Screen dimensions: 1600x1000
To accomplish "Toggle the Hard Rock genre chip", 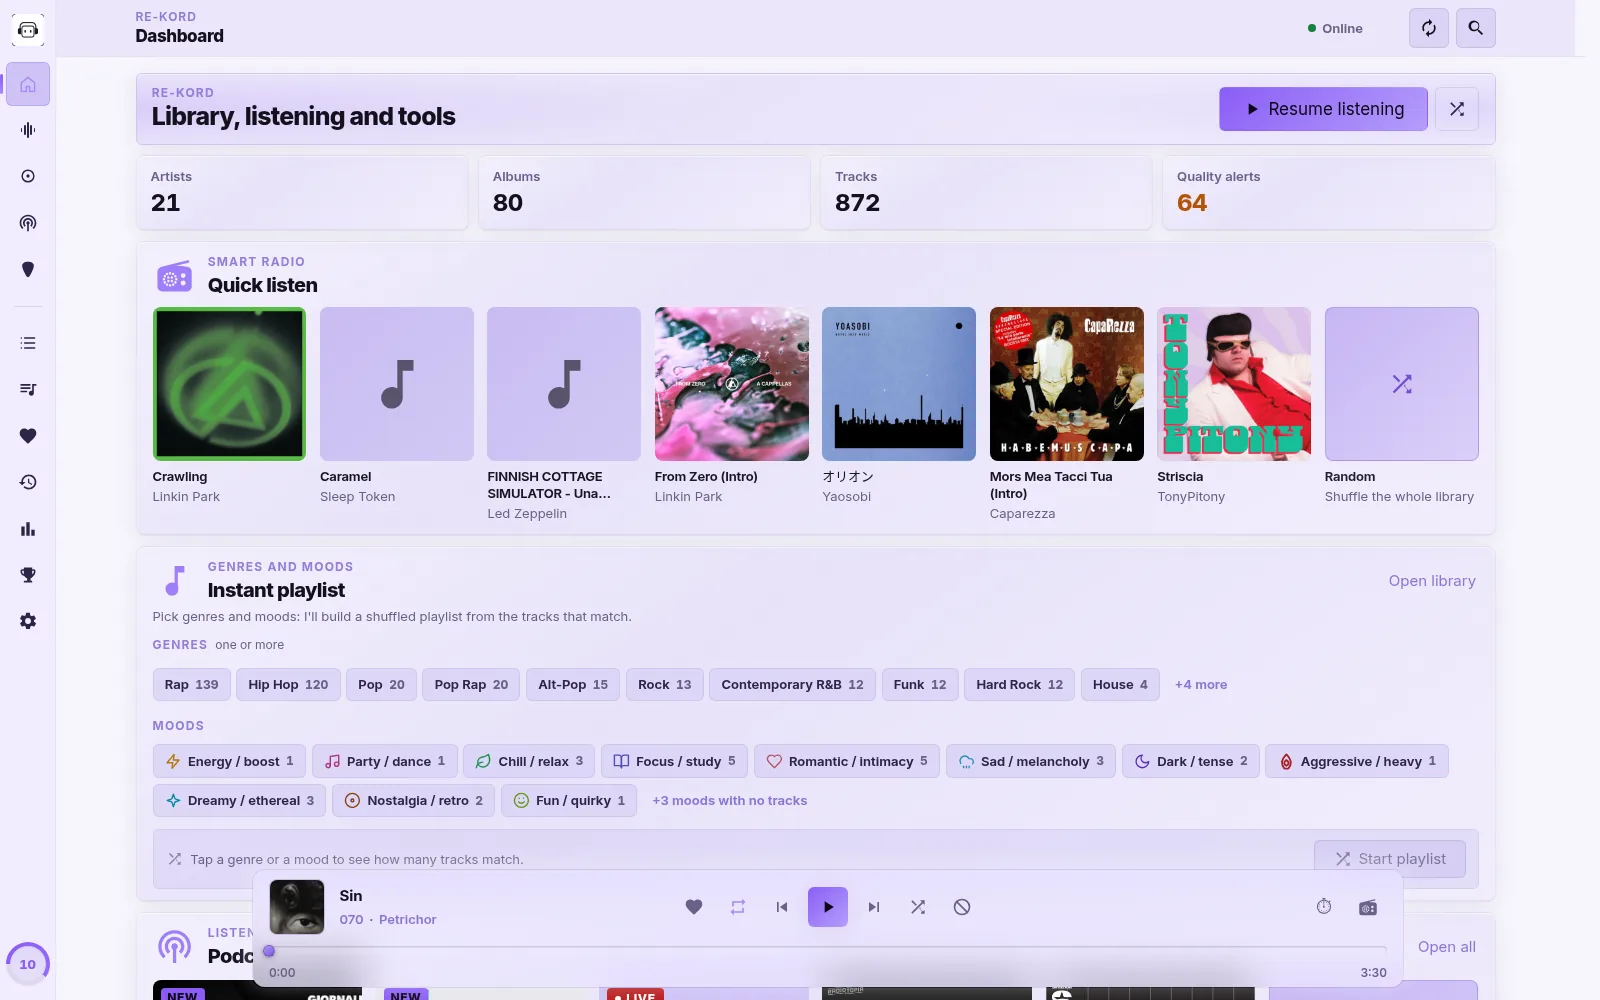I will point(1020,685).
